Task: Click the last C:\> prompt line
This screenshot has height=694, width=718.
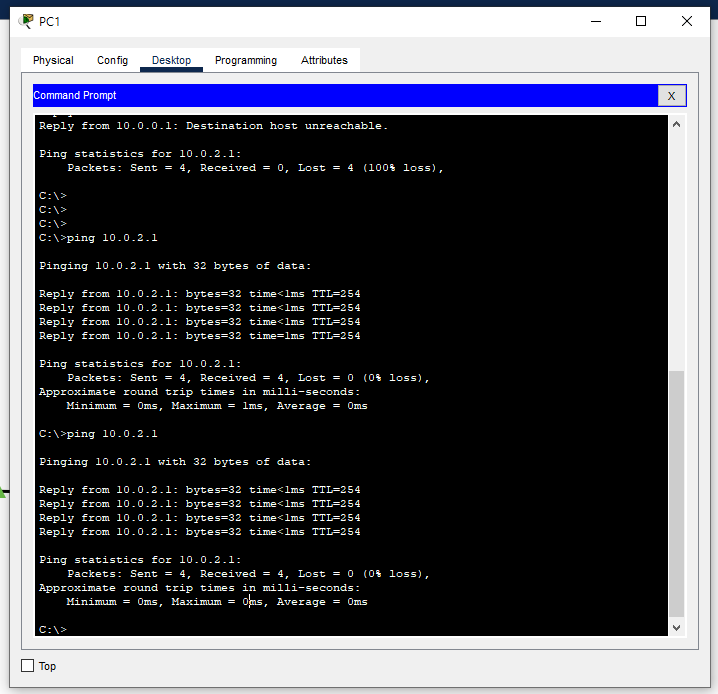Action: (53, 629)
